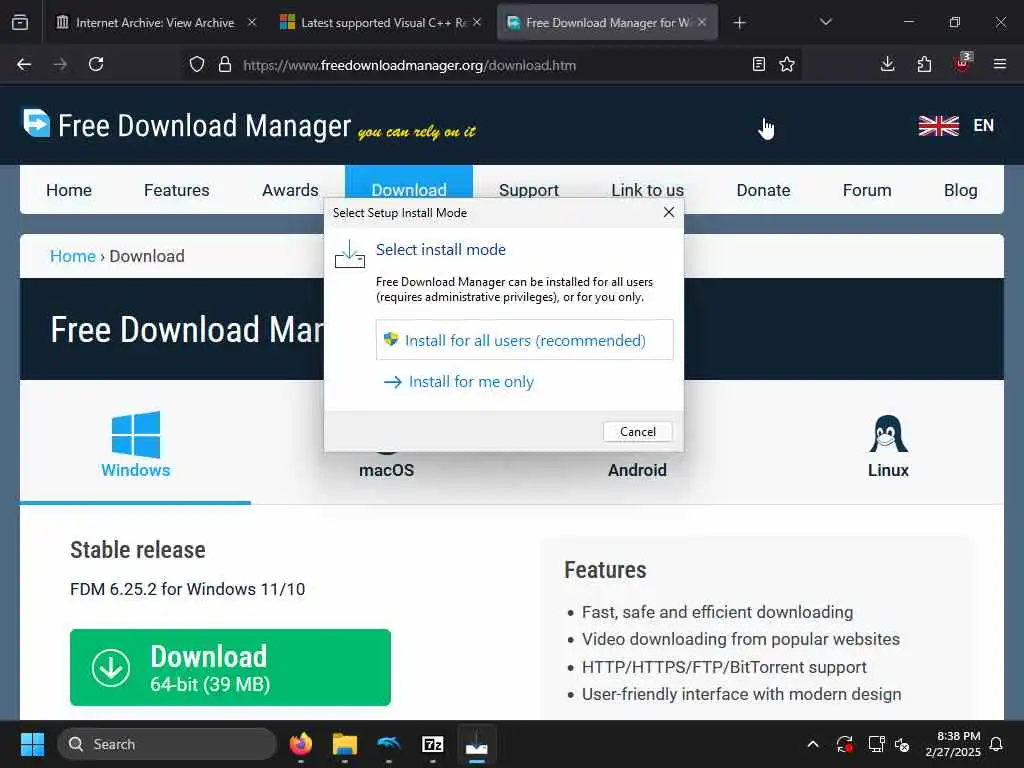The width and height of the screenshot is (1024, 768).
Task: Select the Linux platform tab
Action: [888, 447]
